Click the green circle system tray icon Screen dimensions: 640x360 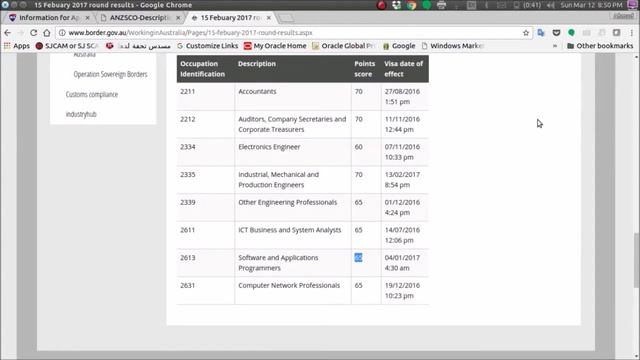point(427,5)
